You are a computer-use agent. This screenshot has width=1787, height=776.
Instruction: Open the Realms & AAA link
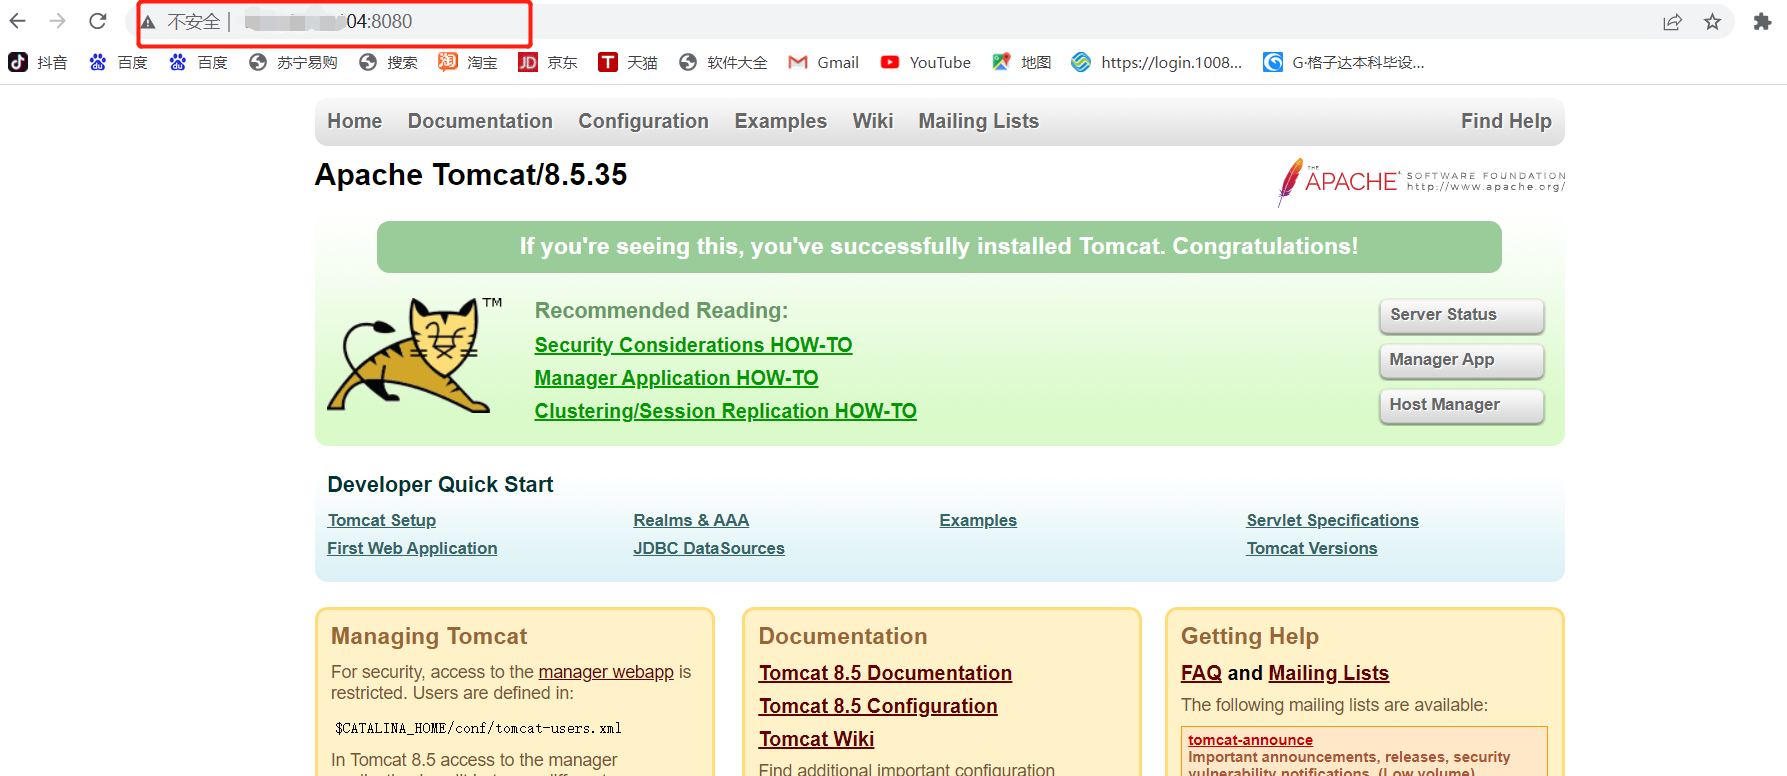691,520
